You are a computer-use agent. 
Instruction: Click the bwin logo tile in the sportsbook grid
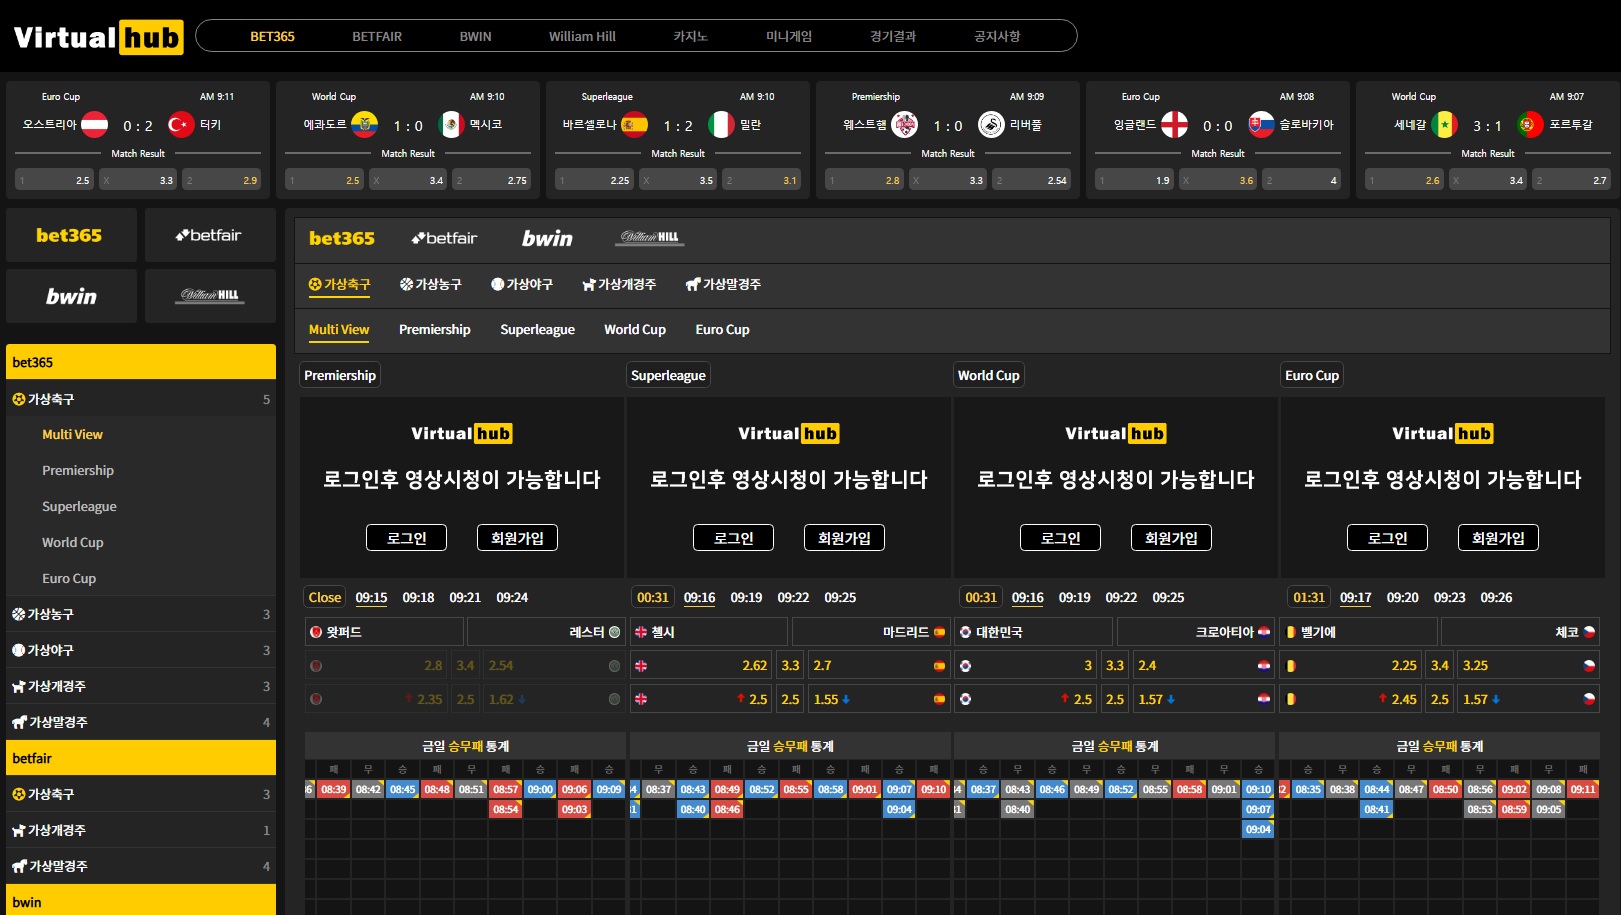(x=70, y=295)
